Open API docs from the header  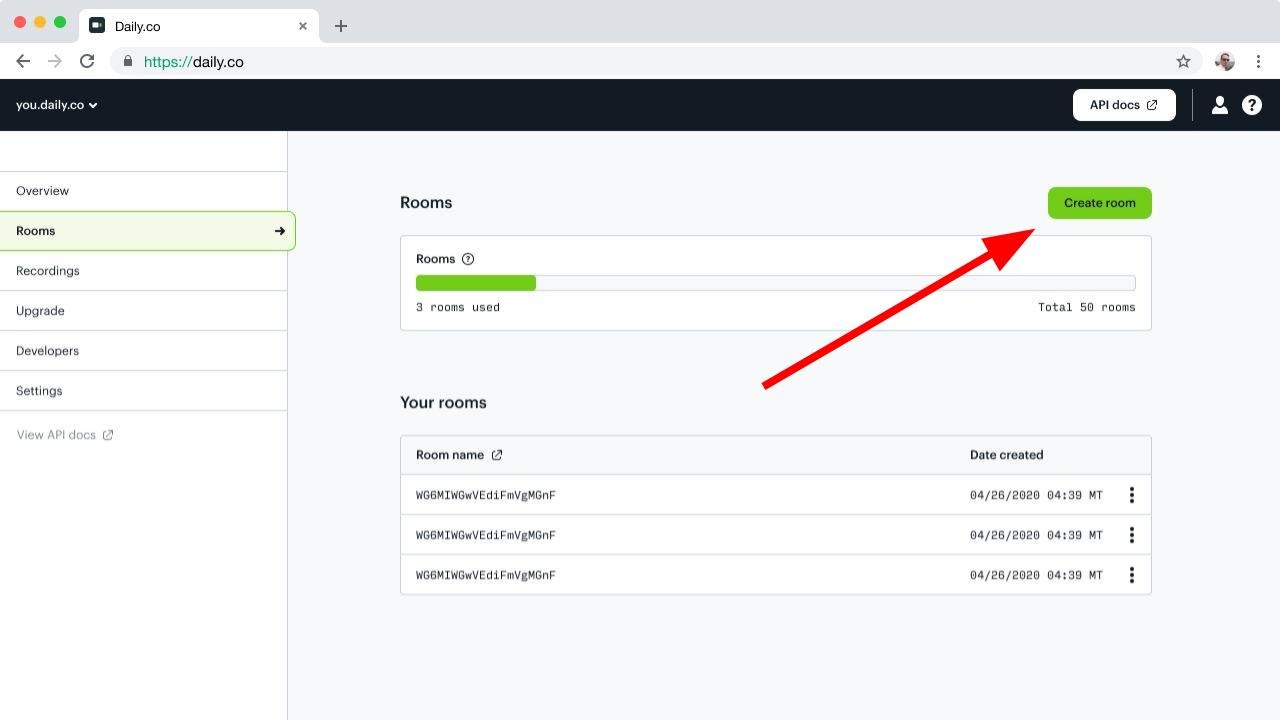point(1124,105)
